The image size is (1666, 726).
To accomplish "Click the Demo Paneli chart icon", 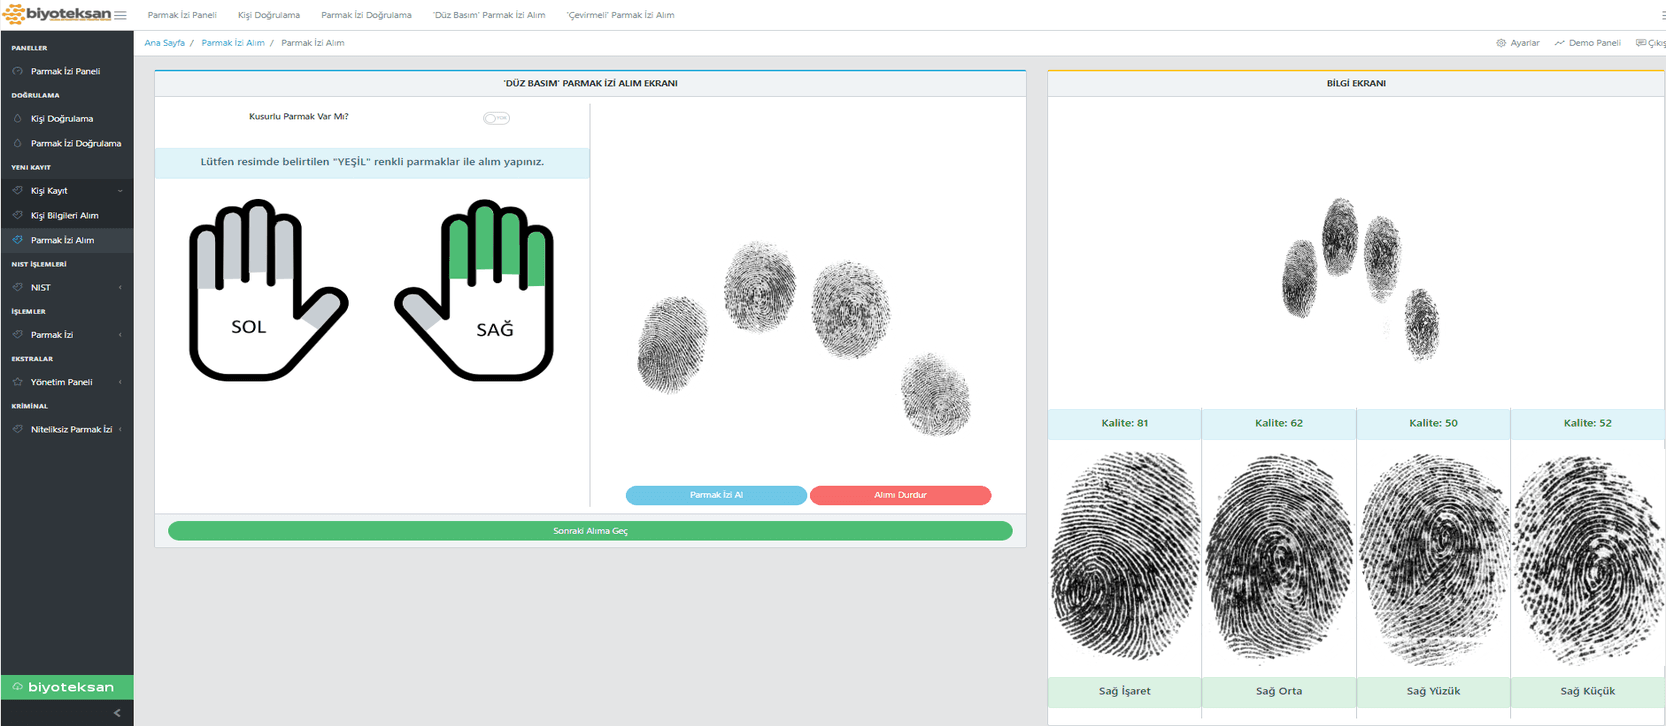I will click(1559, 43).
